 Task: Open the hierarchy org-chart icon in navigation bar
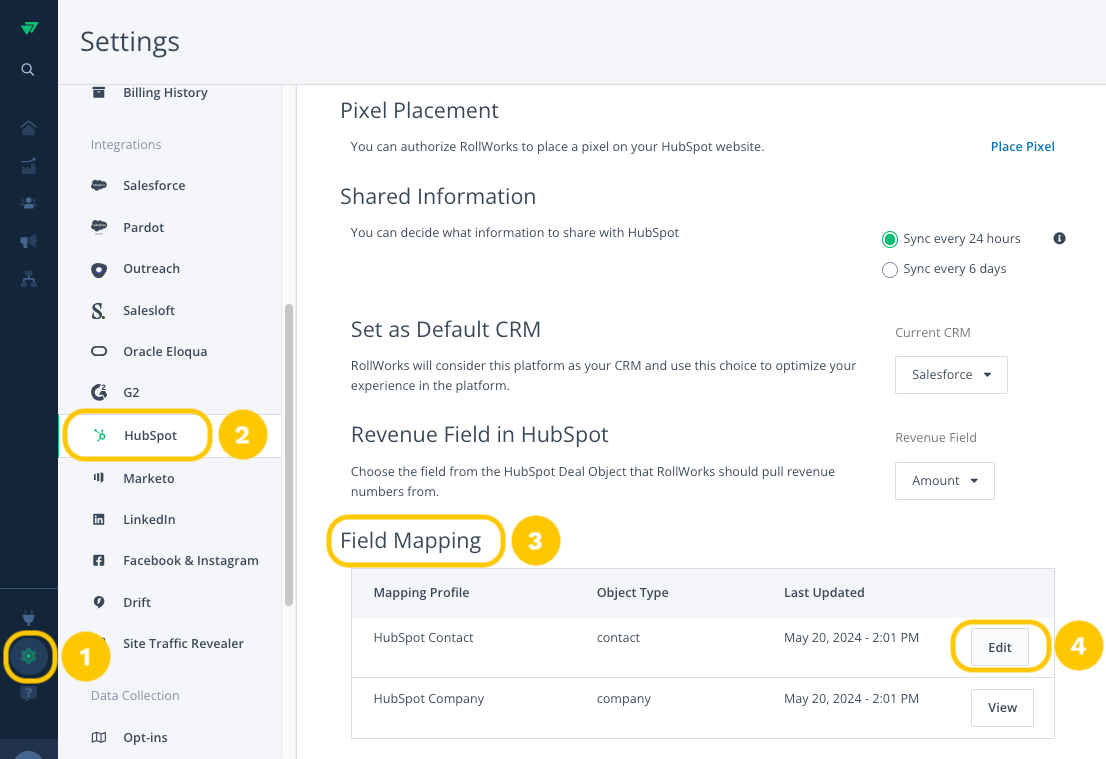click(28, 279)
